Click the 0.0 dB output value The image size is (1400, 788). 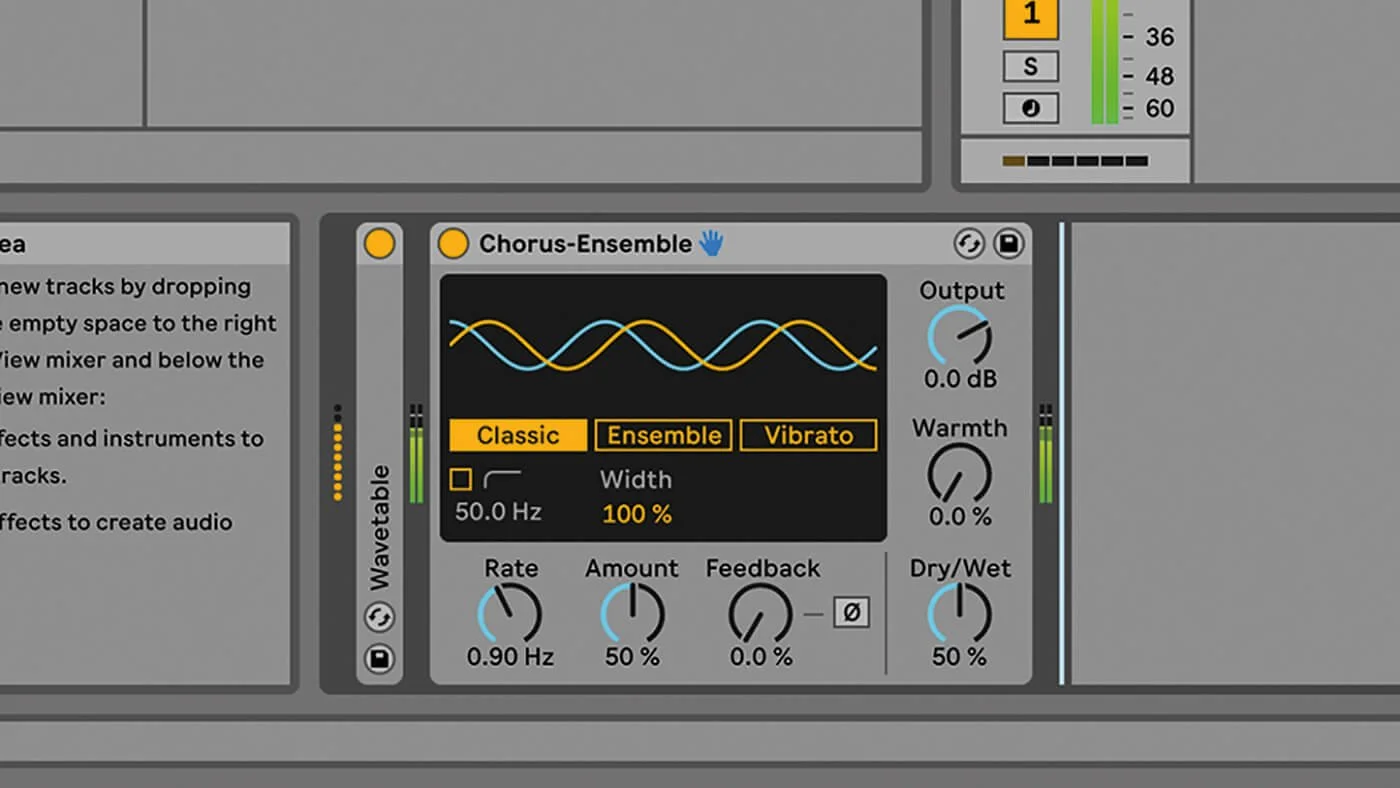click(960, 379)
